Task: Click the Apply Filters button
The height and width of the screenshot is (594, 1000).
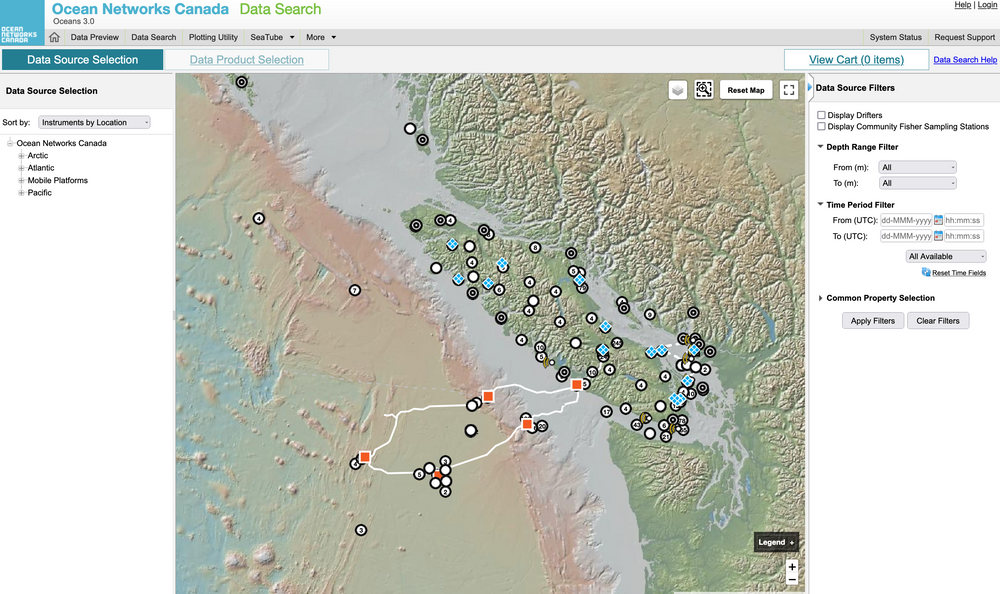Action: tap(873, 321)
